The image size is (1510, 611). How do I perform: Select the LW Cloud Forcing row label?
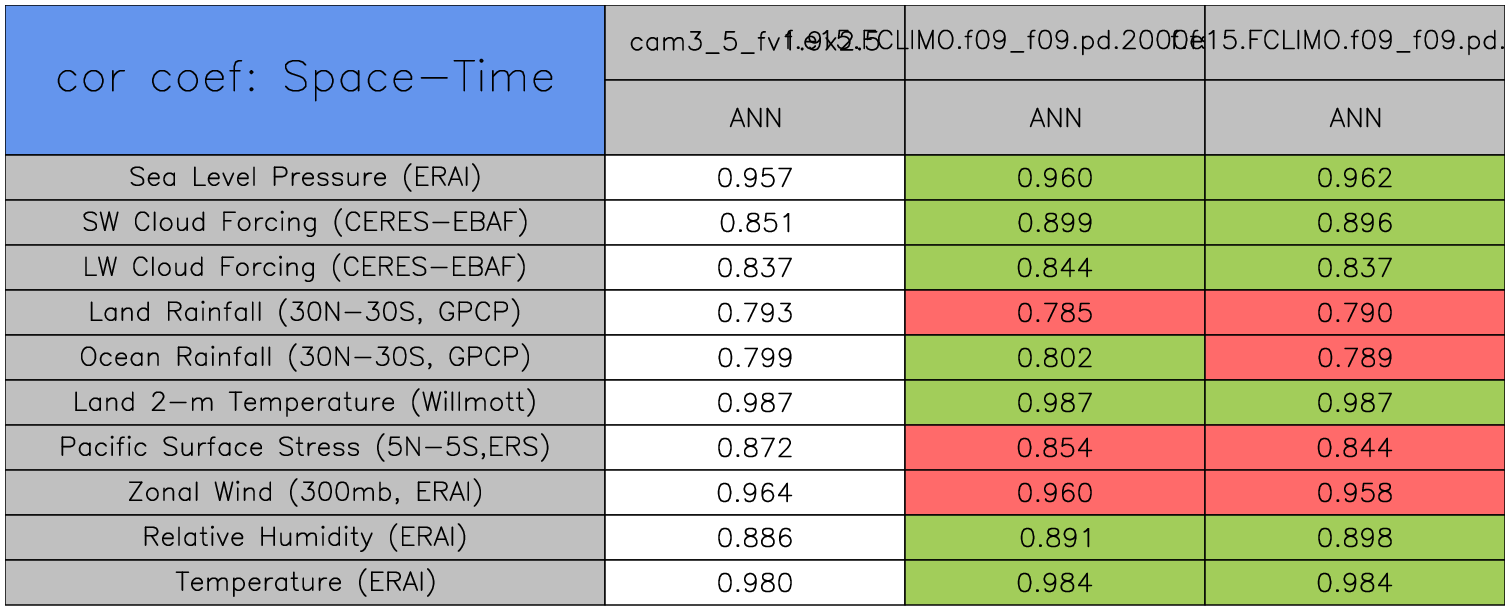click(305, 268)
